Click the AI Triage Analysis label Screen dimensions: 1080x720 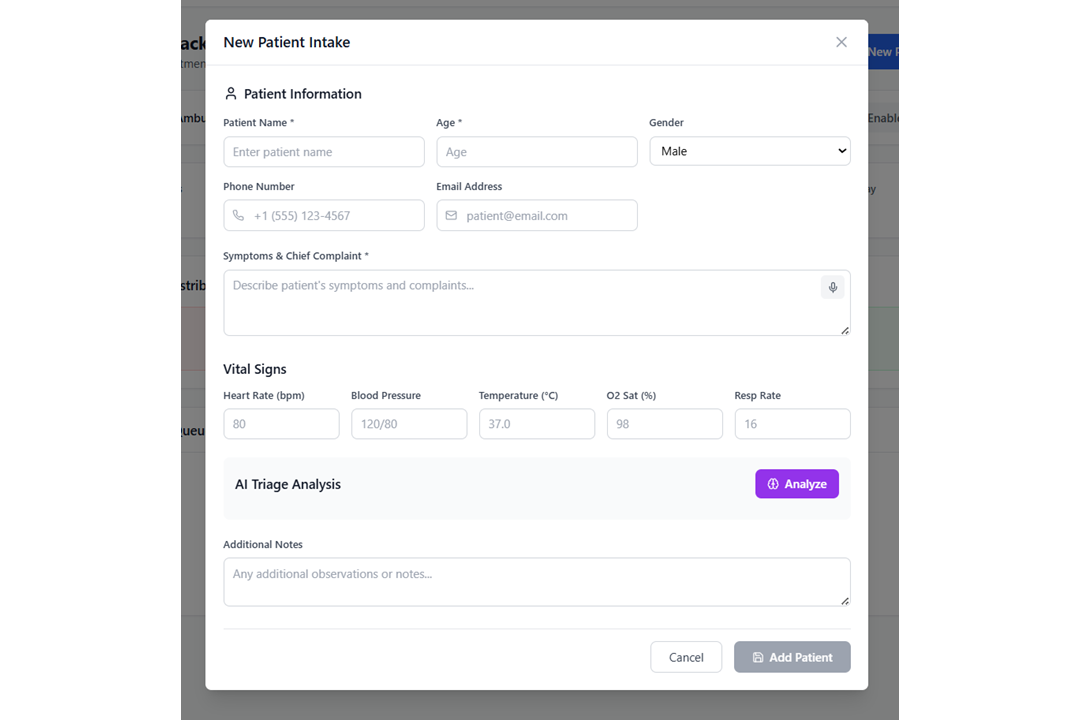[288, 484]
